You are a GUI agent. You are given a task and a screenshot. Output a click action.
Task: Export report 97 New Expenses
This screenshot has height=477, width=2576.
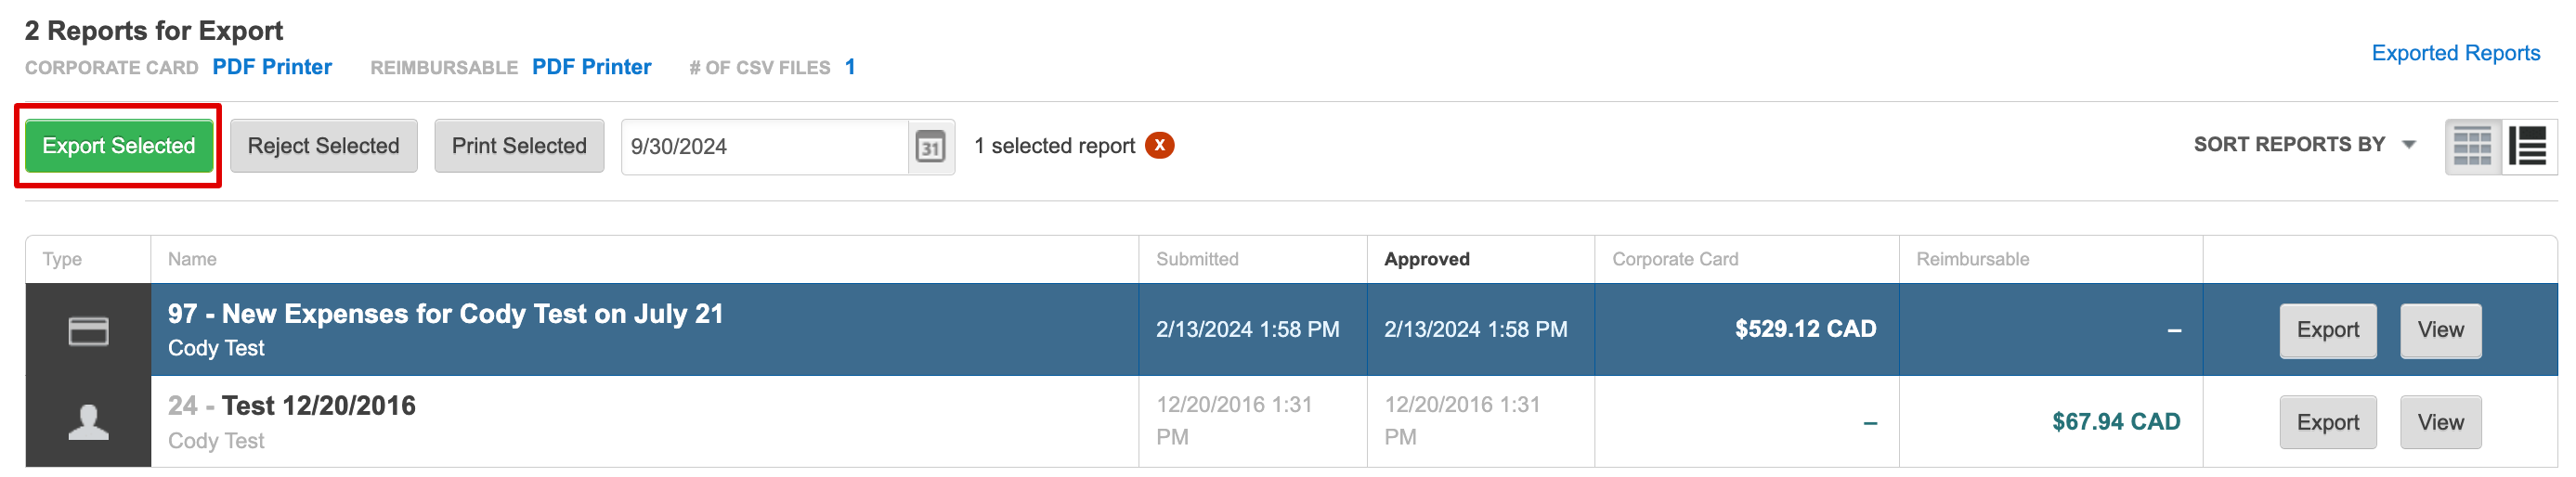2327,330
